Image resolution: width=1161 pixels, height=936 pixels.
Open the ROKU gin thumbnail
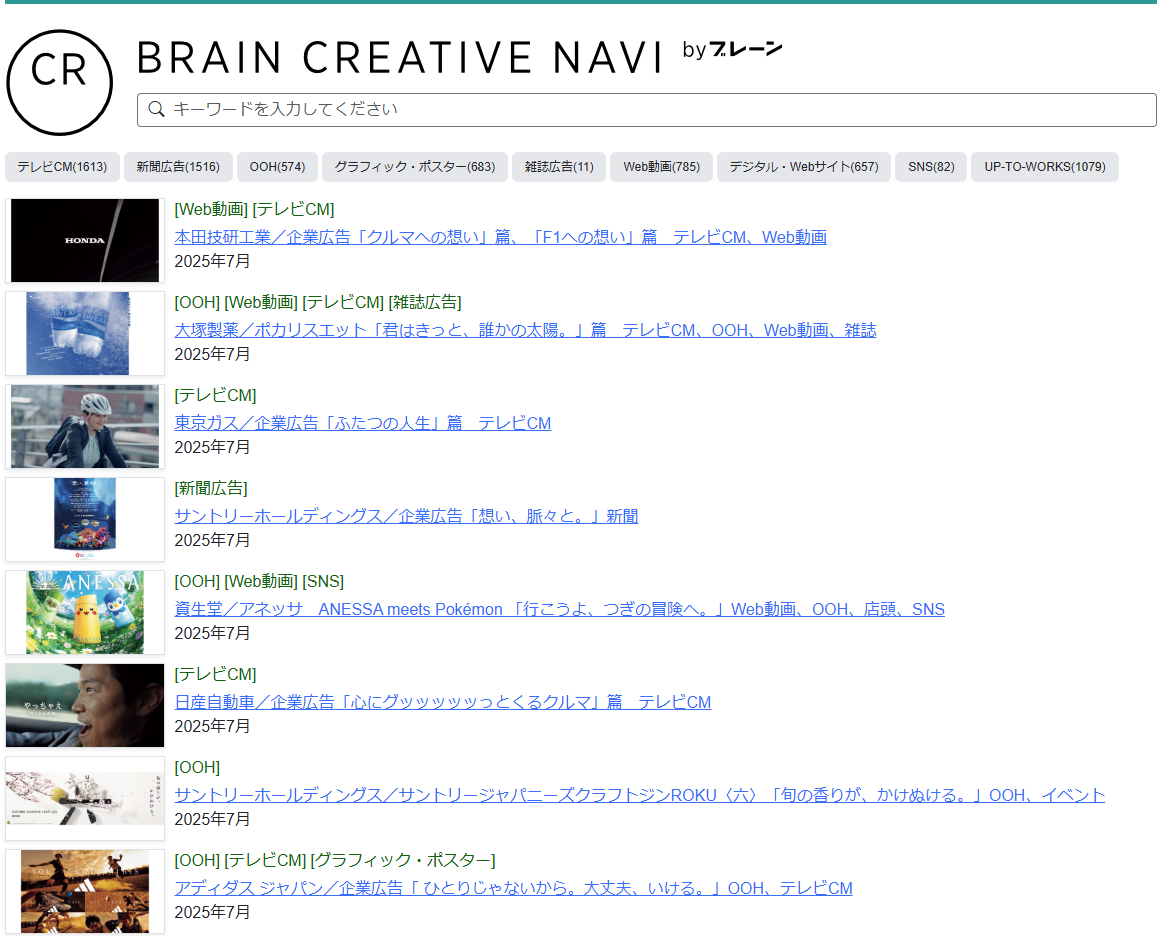[x=84, y=798]
